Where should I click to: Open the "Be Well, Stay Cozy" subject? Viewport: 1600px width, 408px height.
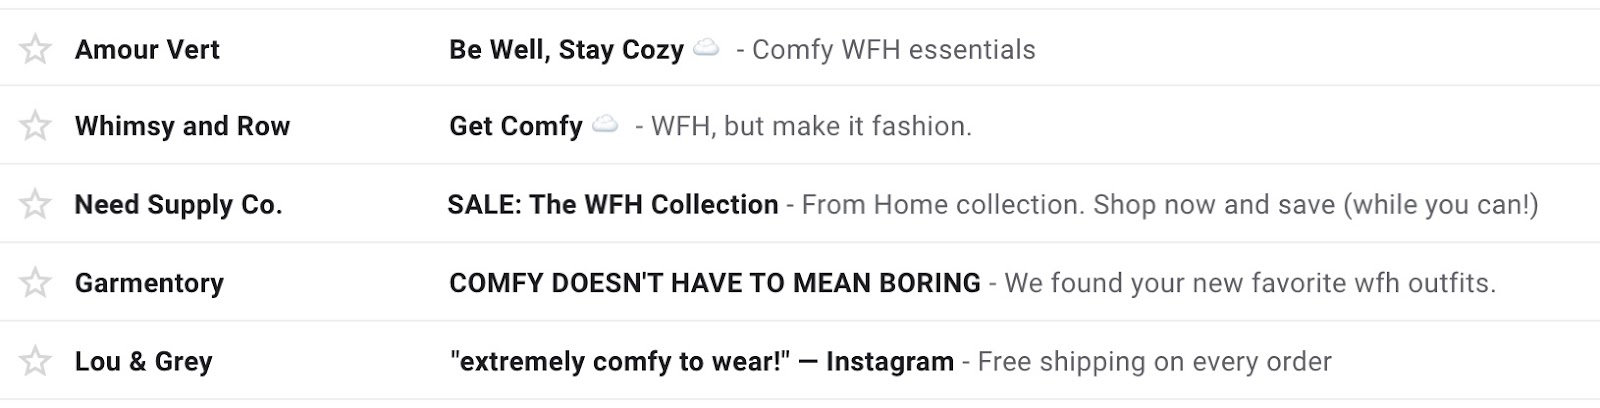[566, 50]
